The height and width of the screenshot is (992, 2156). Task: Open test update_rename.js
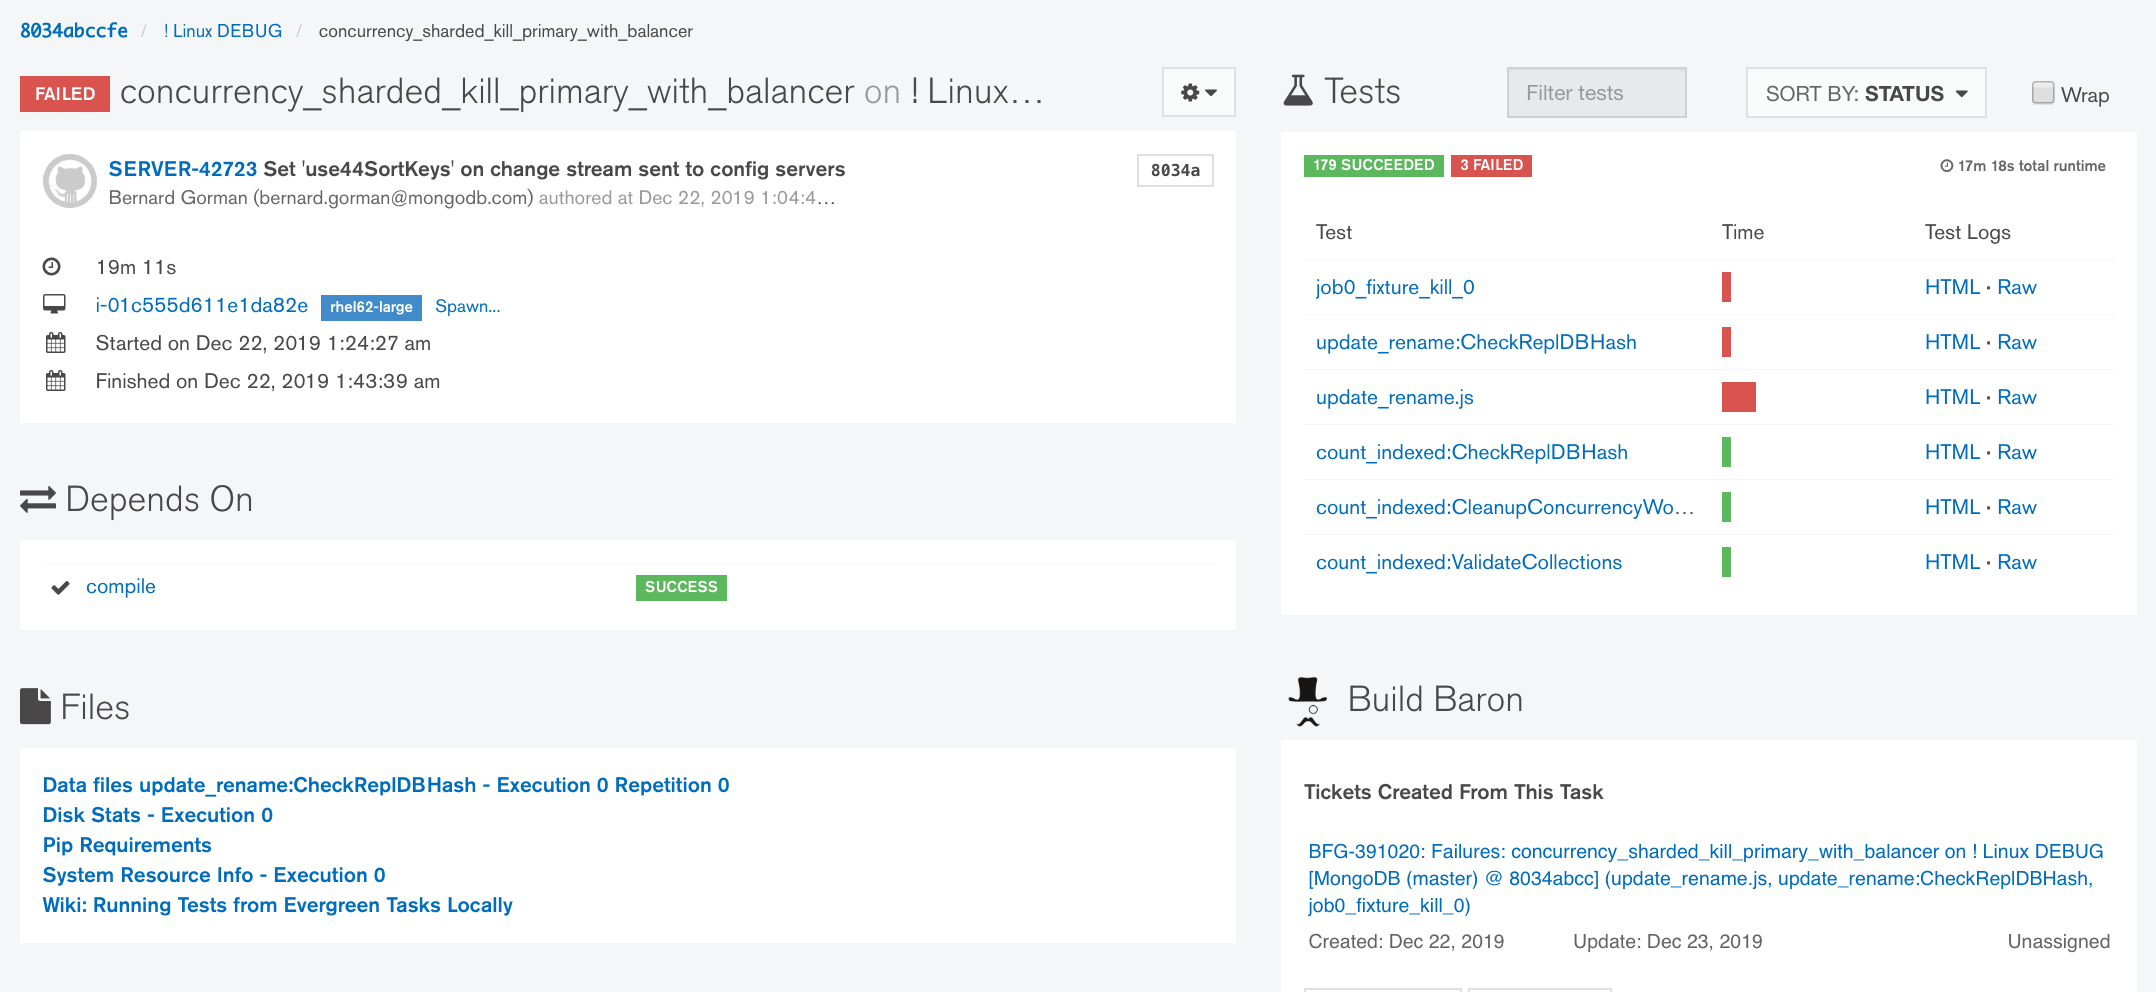click(1395, 397)
